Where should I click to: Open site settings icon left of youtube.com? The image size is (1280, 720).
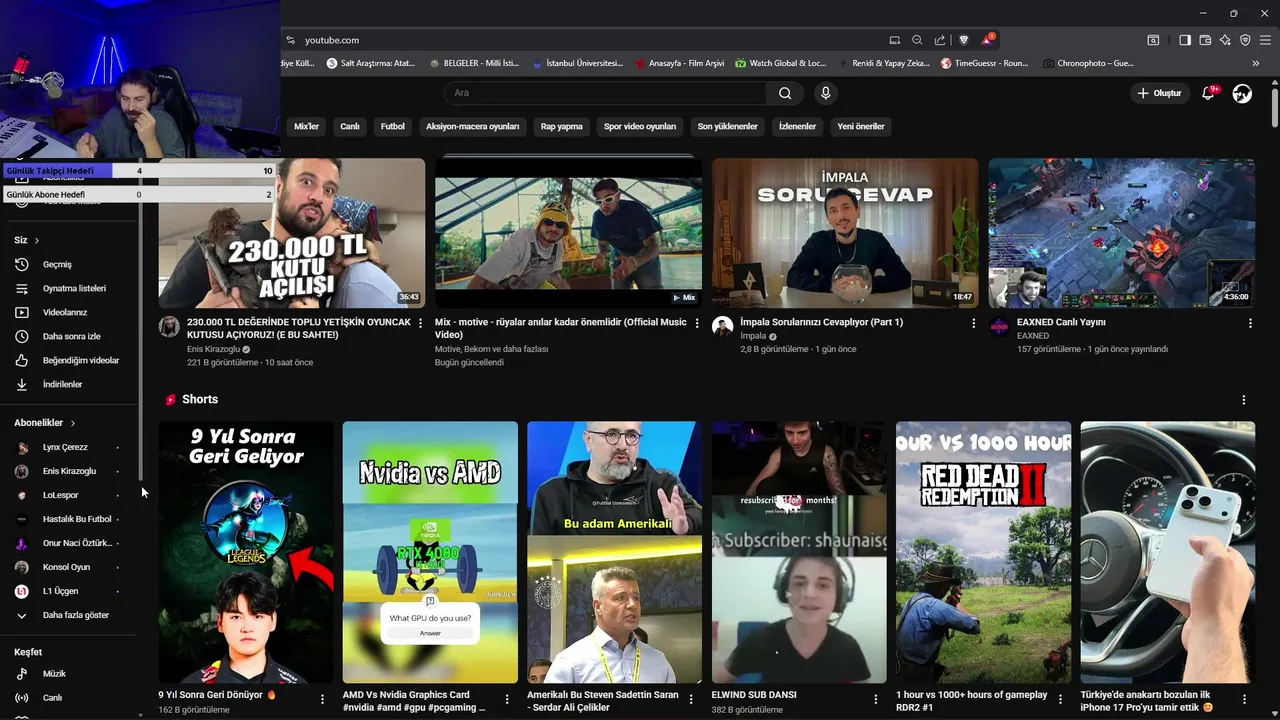pos(291,40)
